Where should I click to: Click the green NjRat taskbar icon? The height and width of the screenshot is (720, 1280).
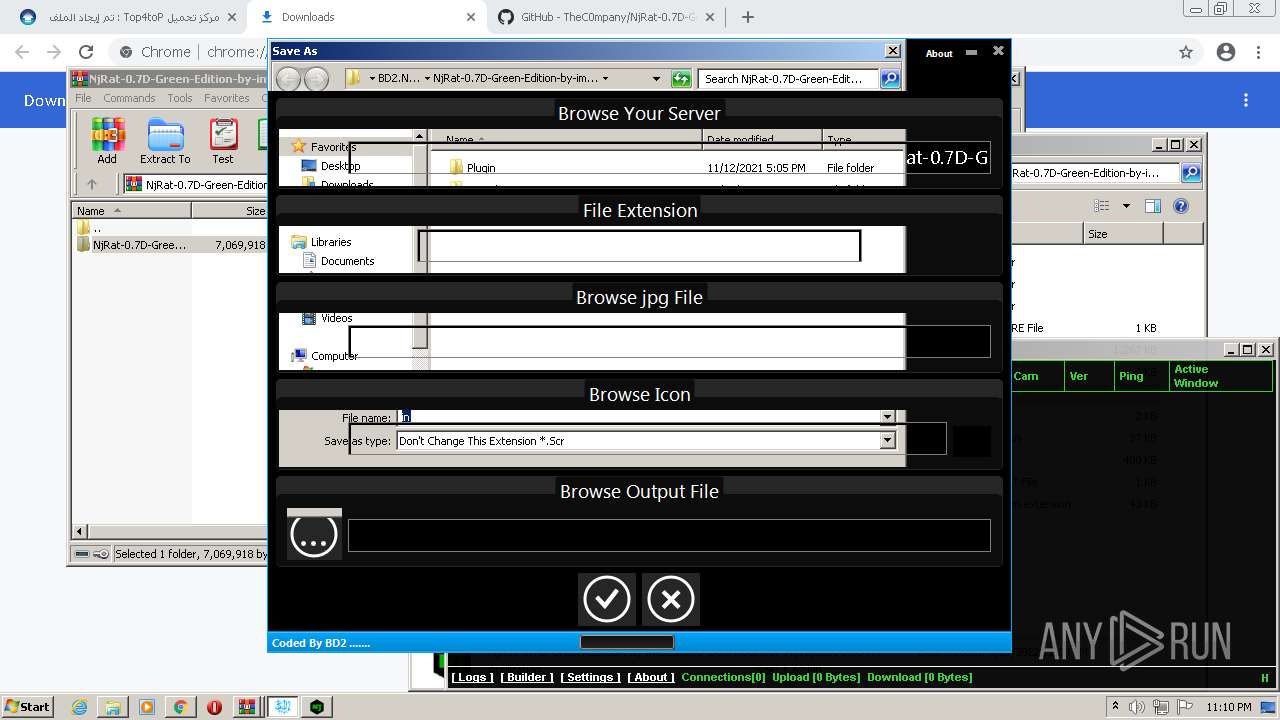click(x=317, y=707)
